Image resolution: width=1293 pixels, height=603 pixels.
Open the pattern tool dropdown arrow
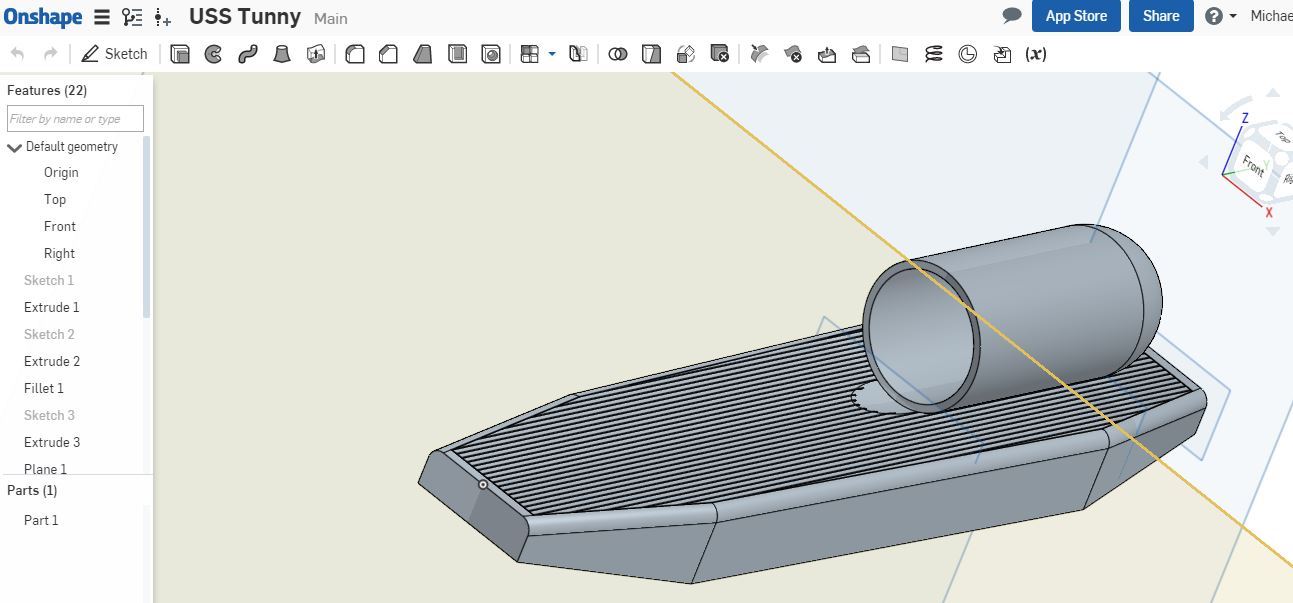tap(551, 54)
